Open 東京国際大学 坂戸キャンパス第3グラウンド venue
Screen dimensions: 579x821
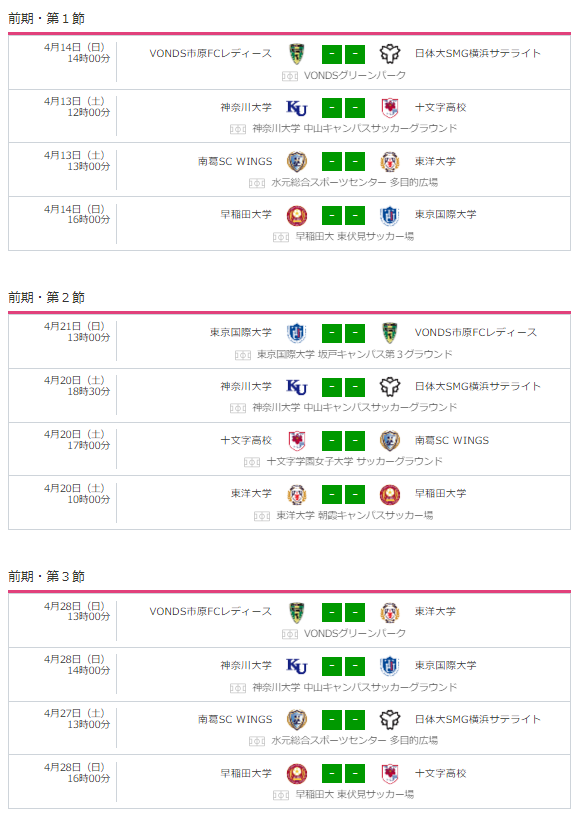coord(354,354)
